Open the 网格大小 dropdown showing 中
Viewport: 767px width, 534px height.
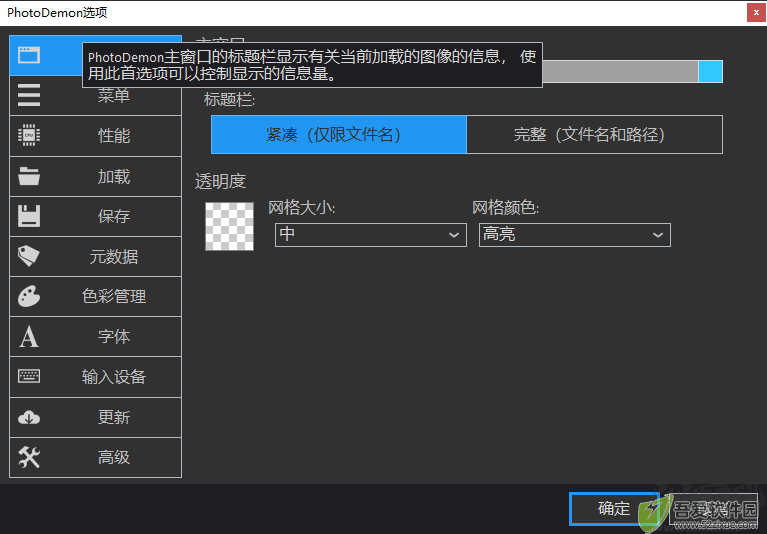[371, 235]
